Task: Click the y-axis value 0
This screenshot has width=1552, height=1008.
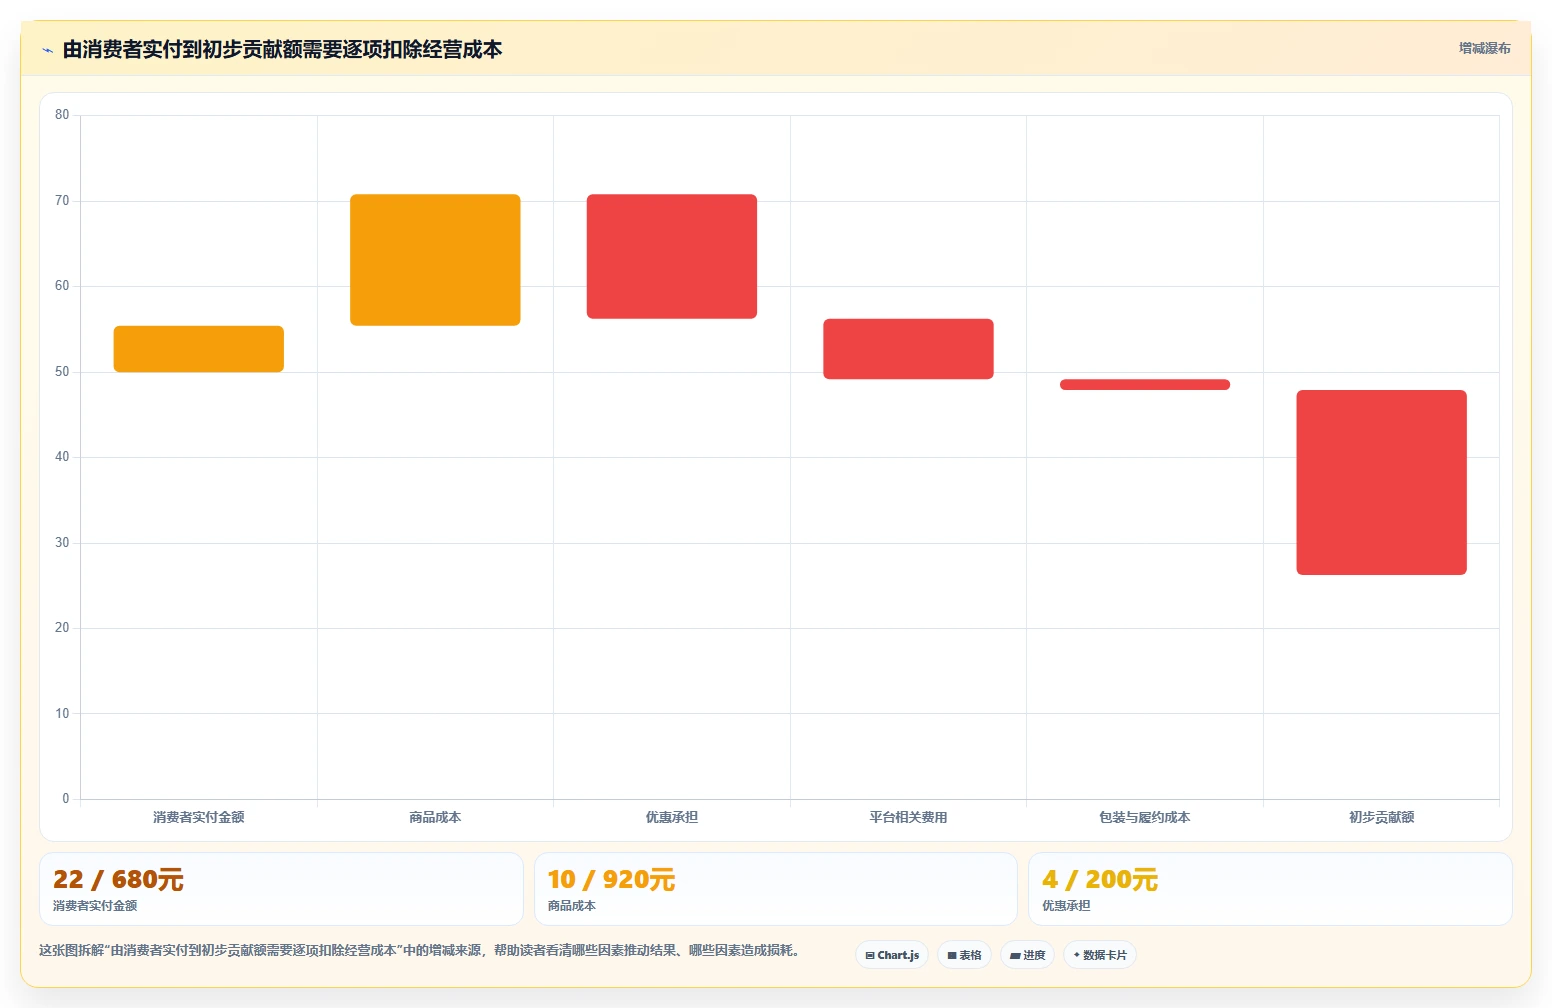Action: point(66,799)
